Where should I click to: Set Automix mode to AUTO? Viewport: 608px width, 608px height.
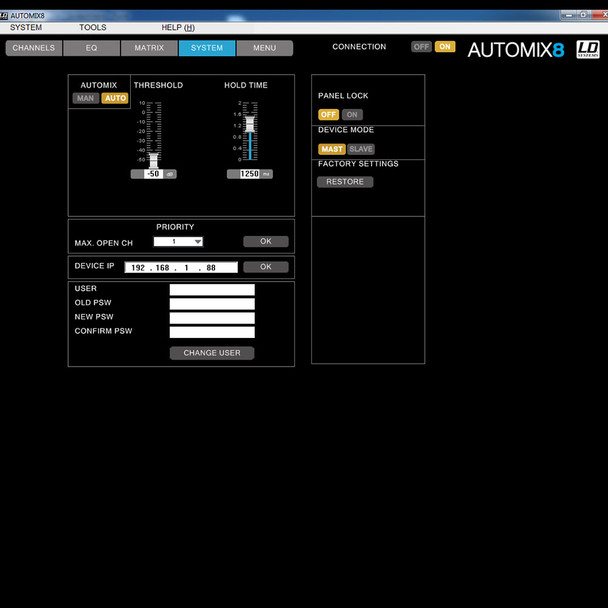(x=115, y=98)
